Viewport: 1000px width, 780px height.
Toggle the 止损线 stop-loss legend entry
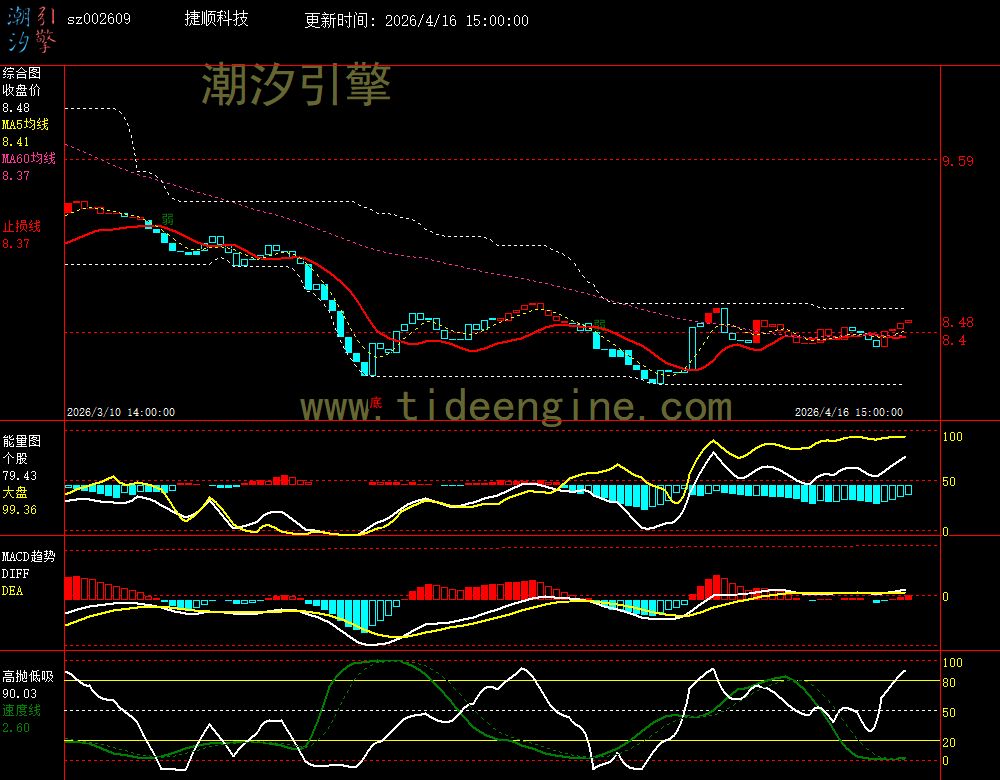[x=21, y=226]
